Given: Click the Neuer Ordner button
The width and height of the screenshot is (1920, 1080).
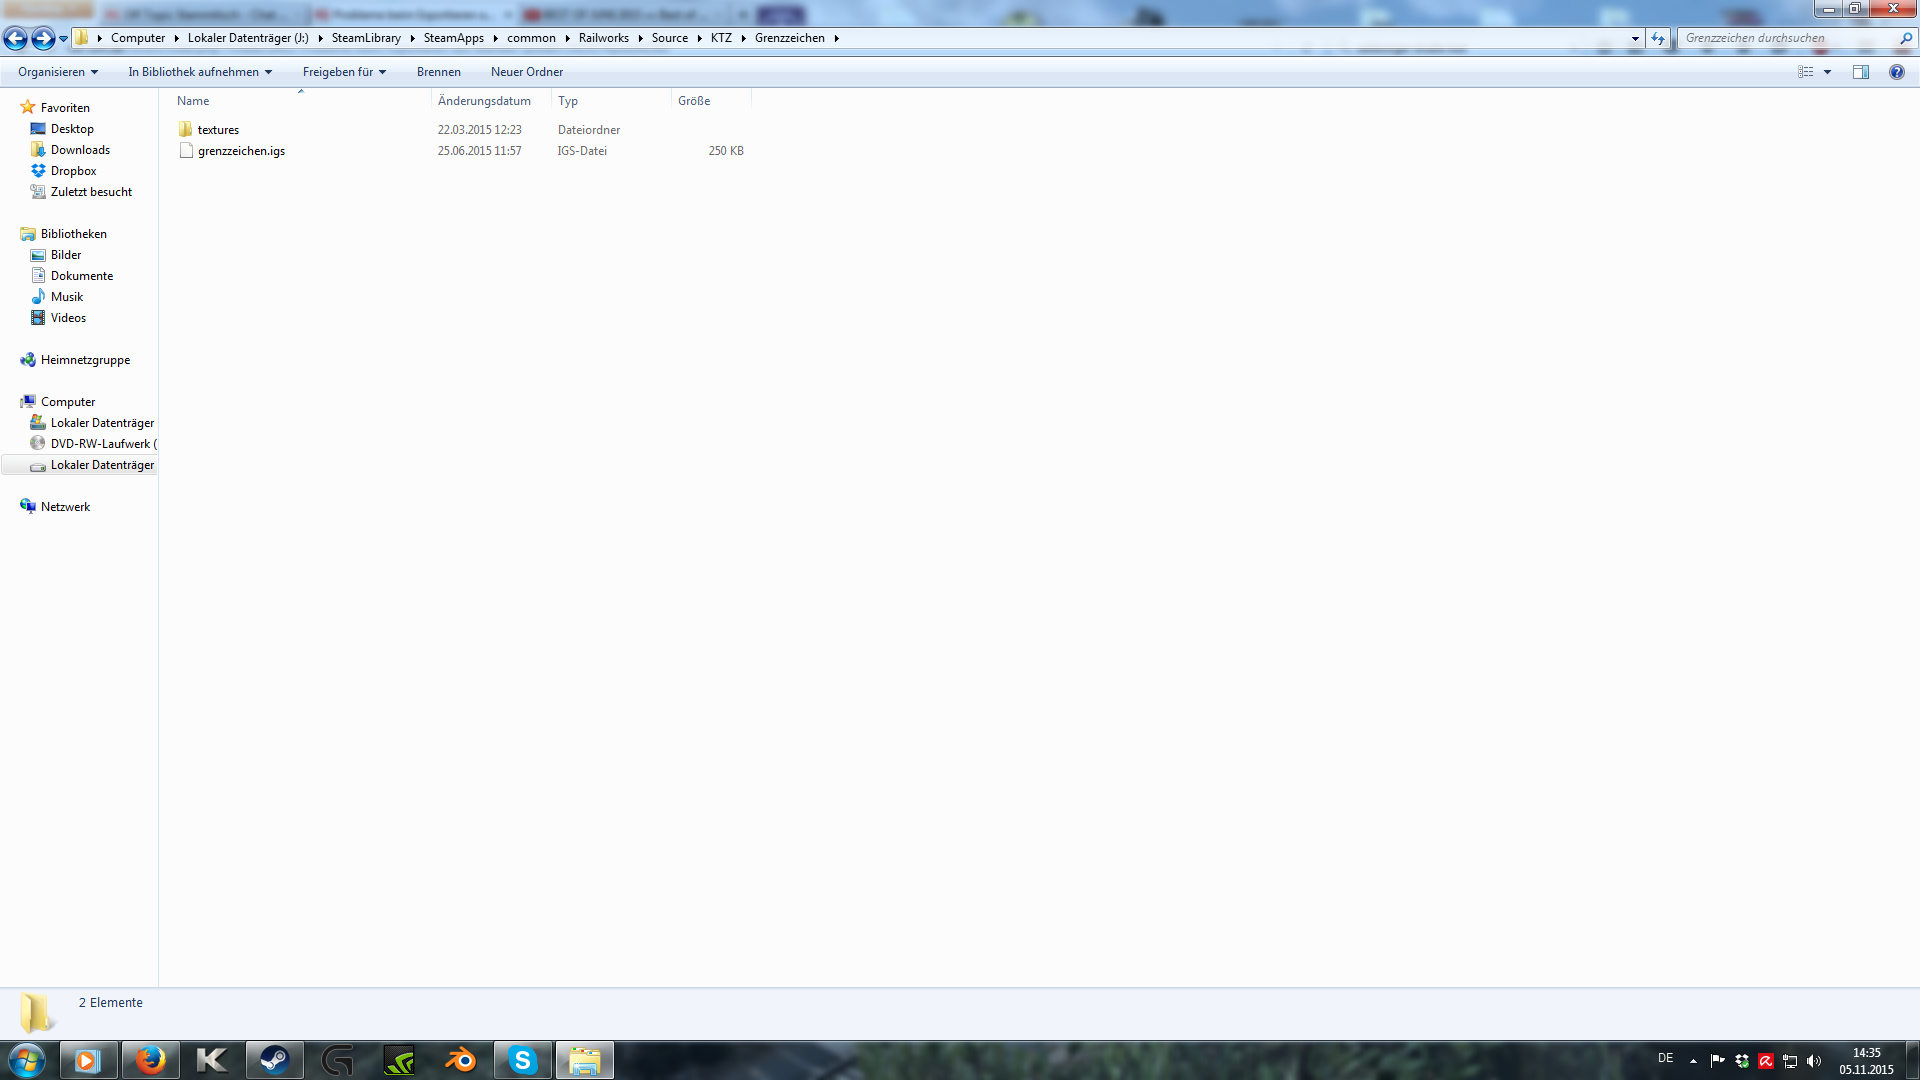Looking at the screenshot, I should pyautogui.click(x=527, y=72).
